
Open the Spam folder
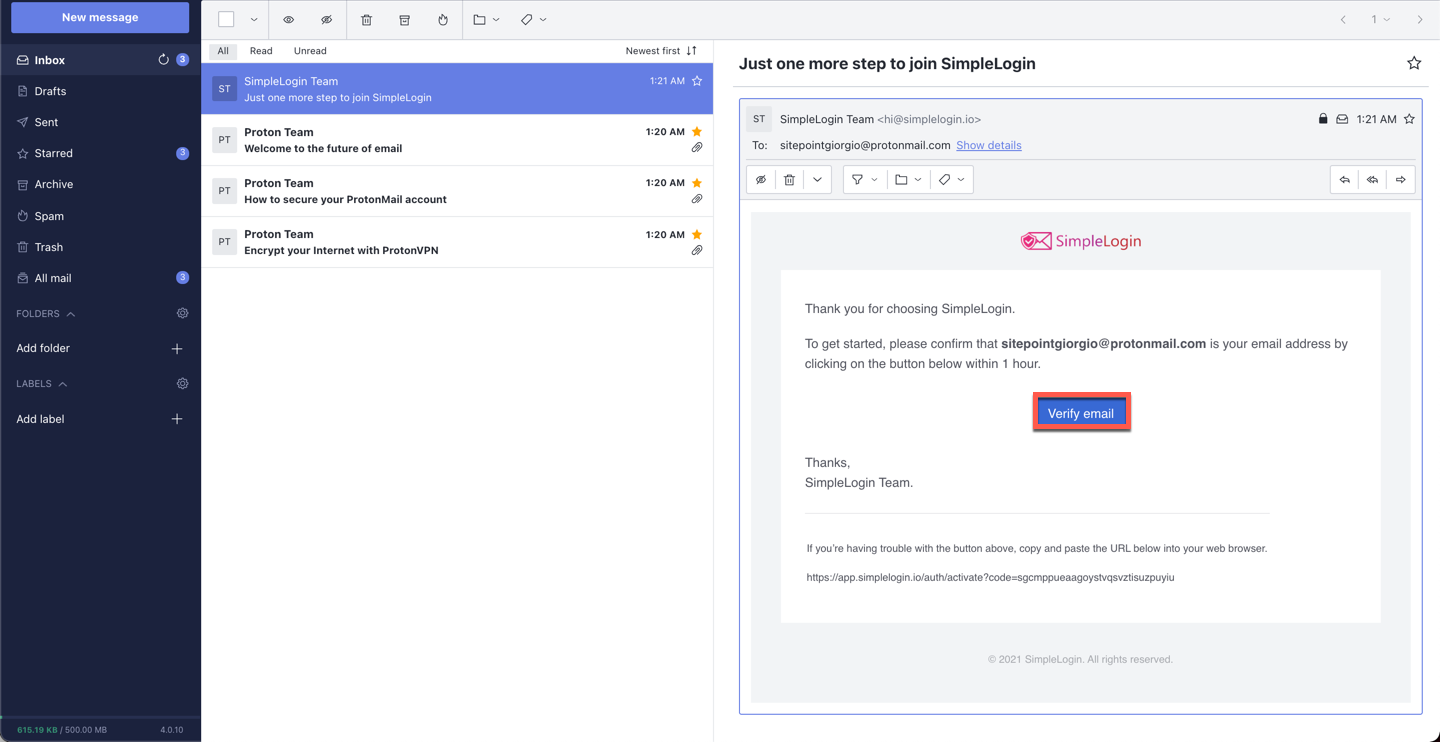(x=100, y=216)
